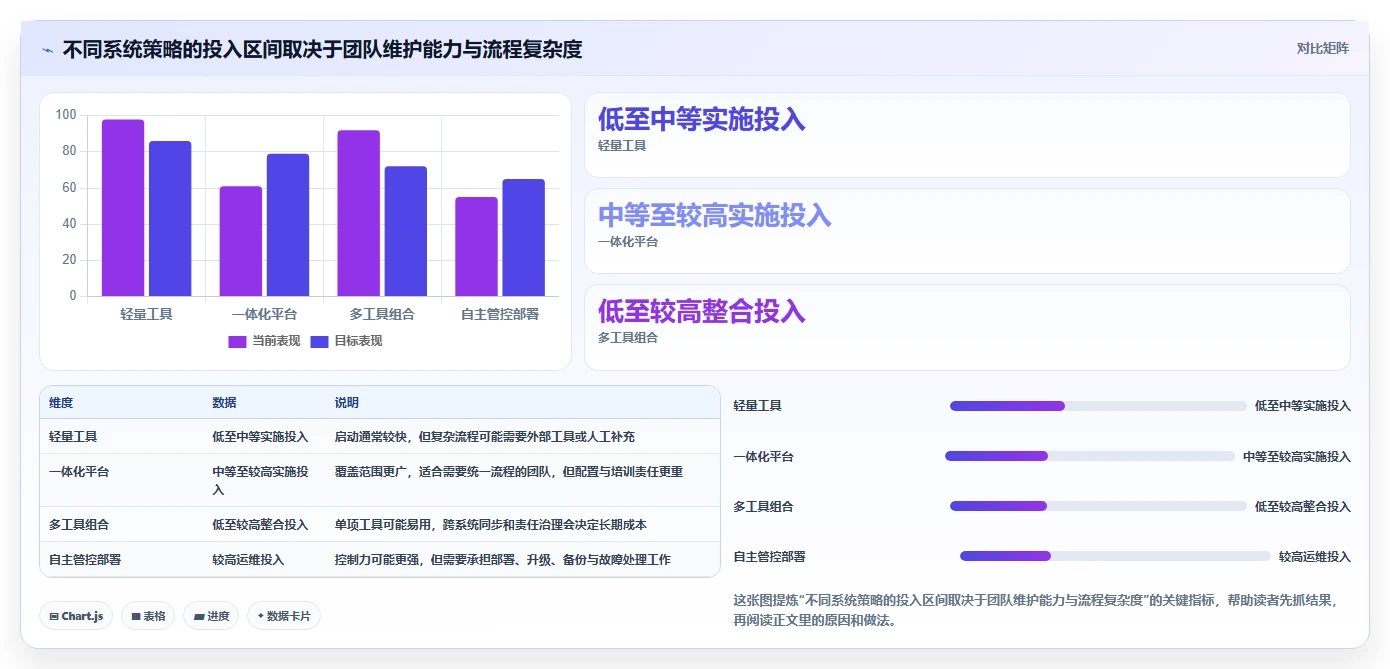1390x669 pixels.
Task: Click the 对比矩阵 label in the header
Action: [x=1322, y=48]
